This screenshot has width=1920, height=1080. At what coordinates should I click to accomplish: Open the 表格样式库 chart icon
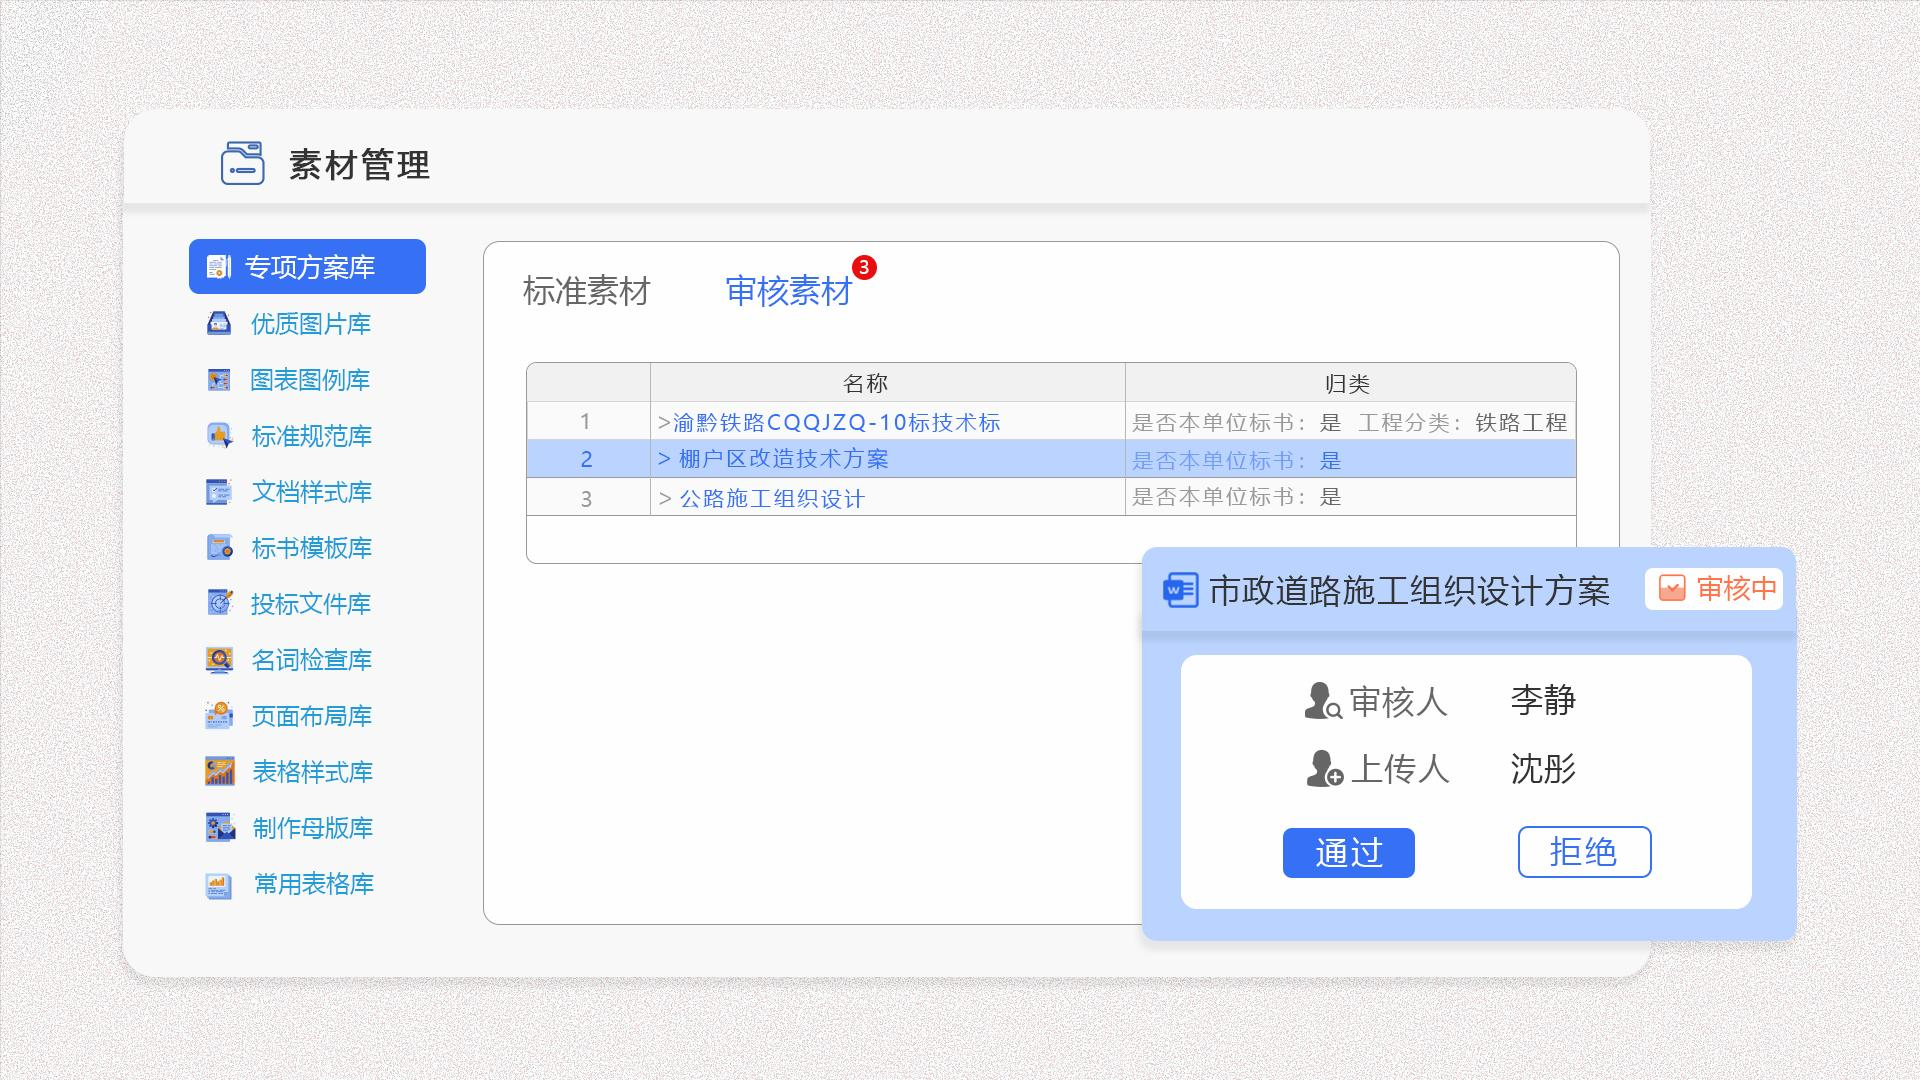point(219,772)
